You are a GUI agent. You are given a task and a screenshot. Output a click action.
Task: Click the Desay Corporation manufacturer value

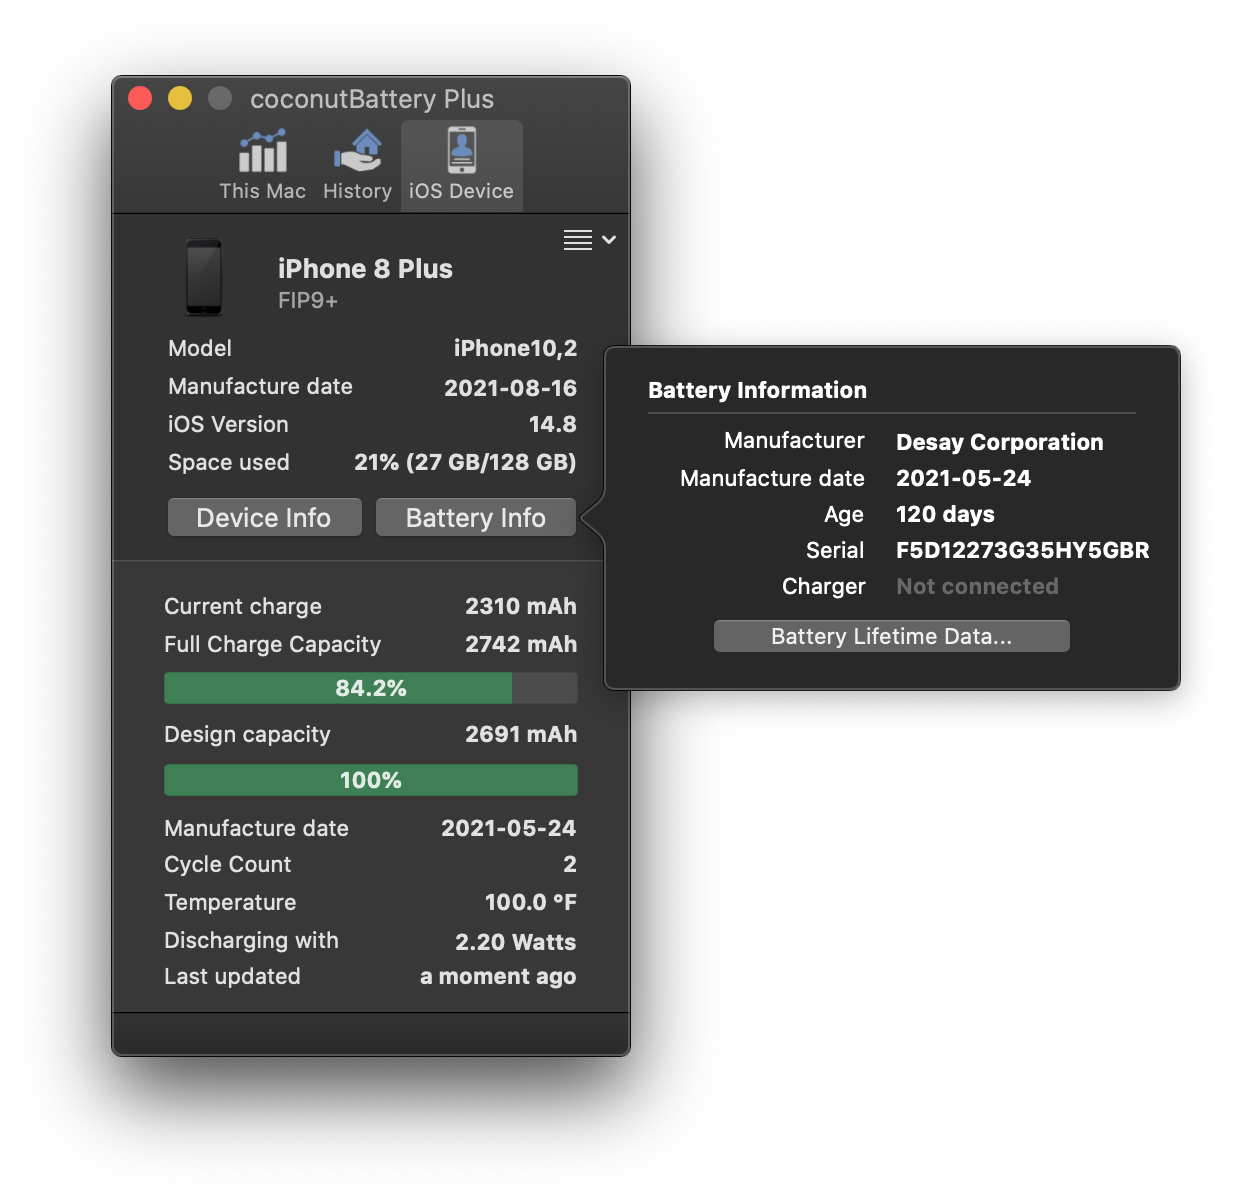[1000, 442]
